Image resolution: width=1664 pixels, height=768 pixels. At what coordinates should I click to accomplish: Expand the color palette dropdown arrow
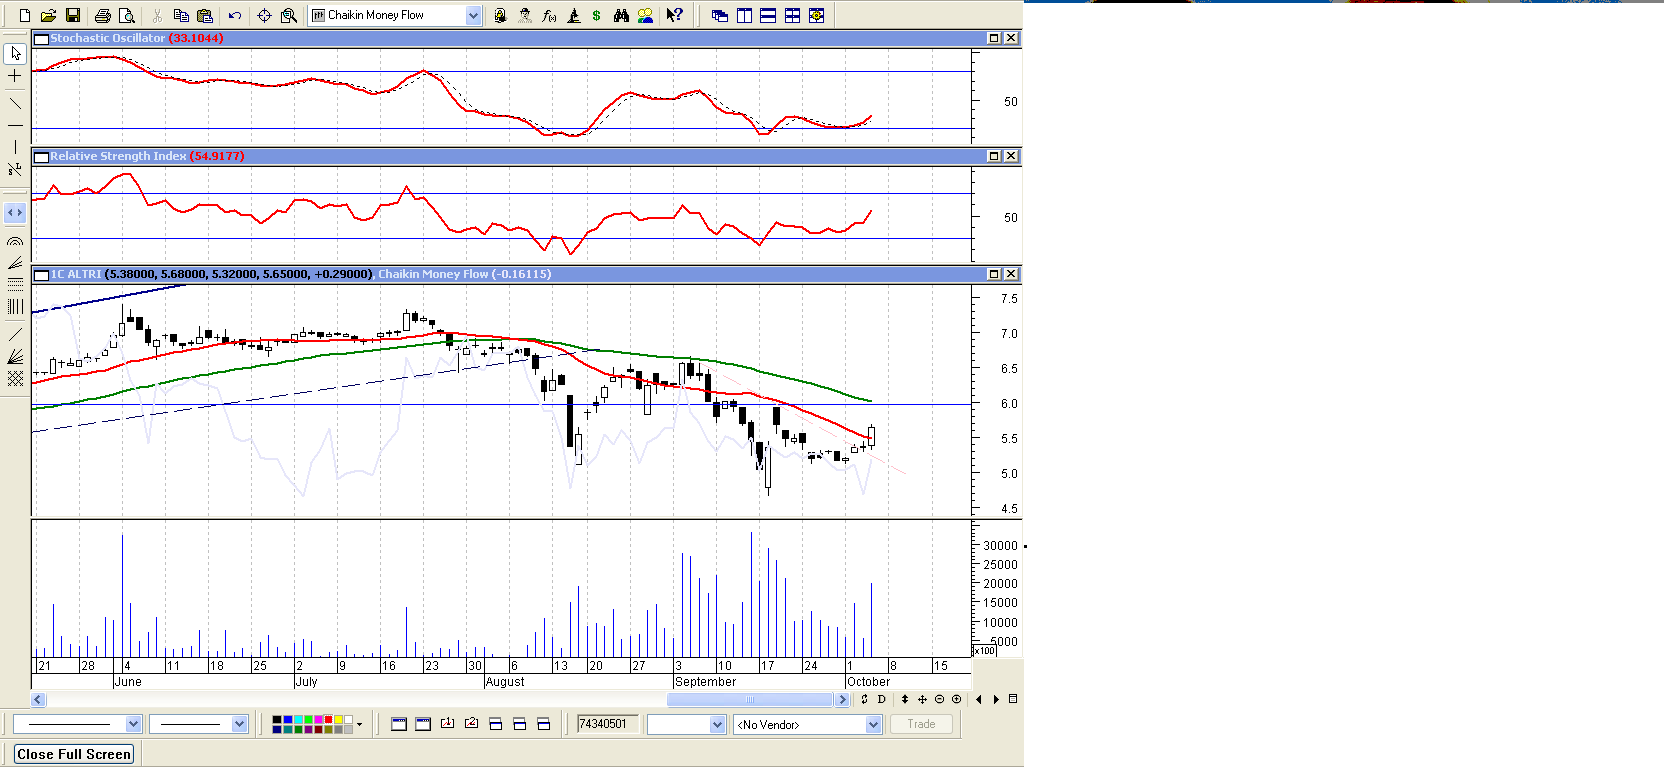tap(359, 724)
